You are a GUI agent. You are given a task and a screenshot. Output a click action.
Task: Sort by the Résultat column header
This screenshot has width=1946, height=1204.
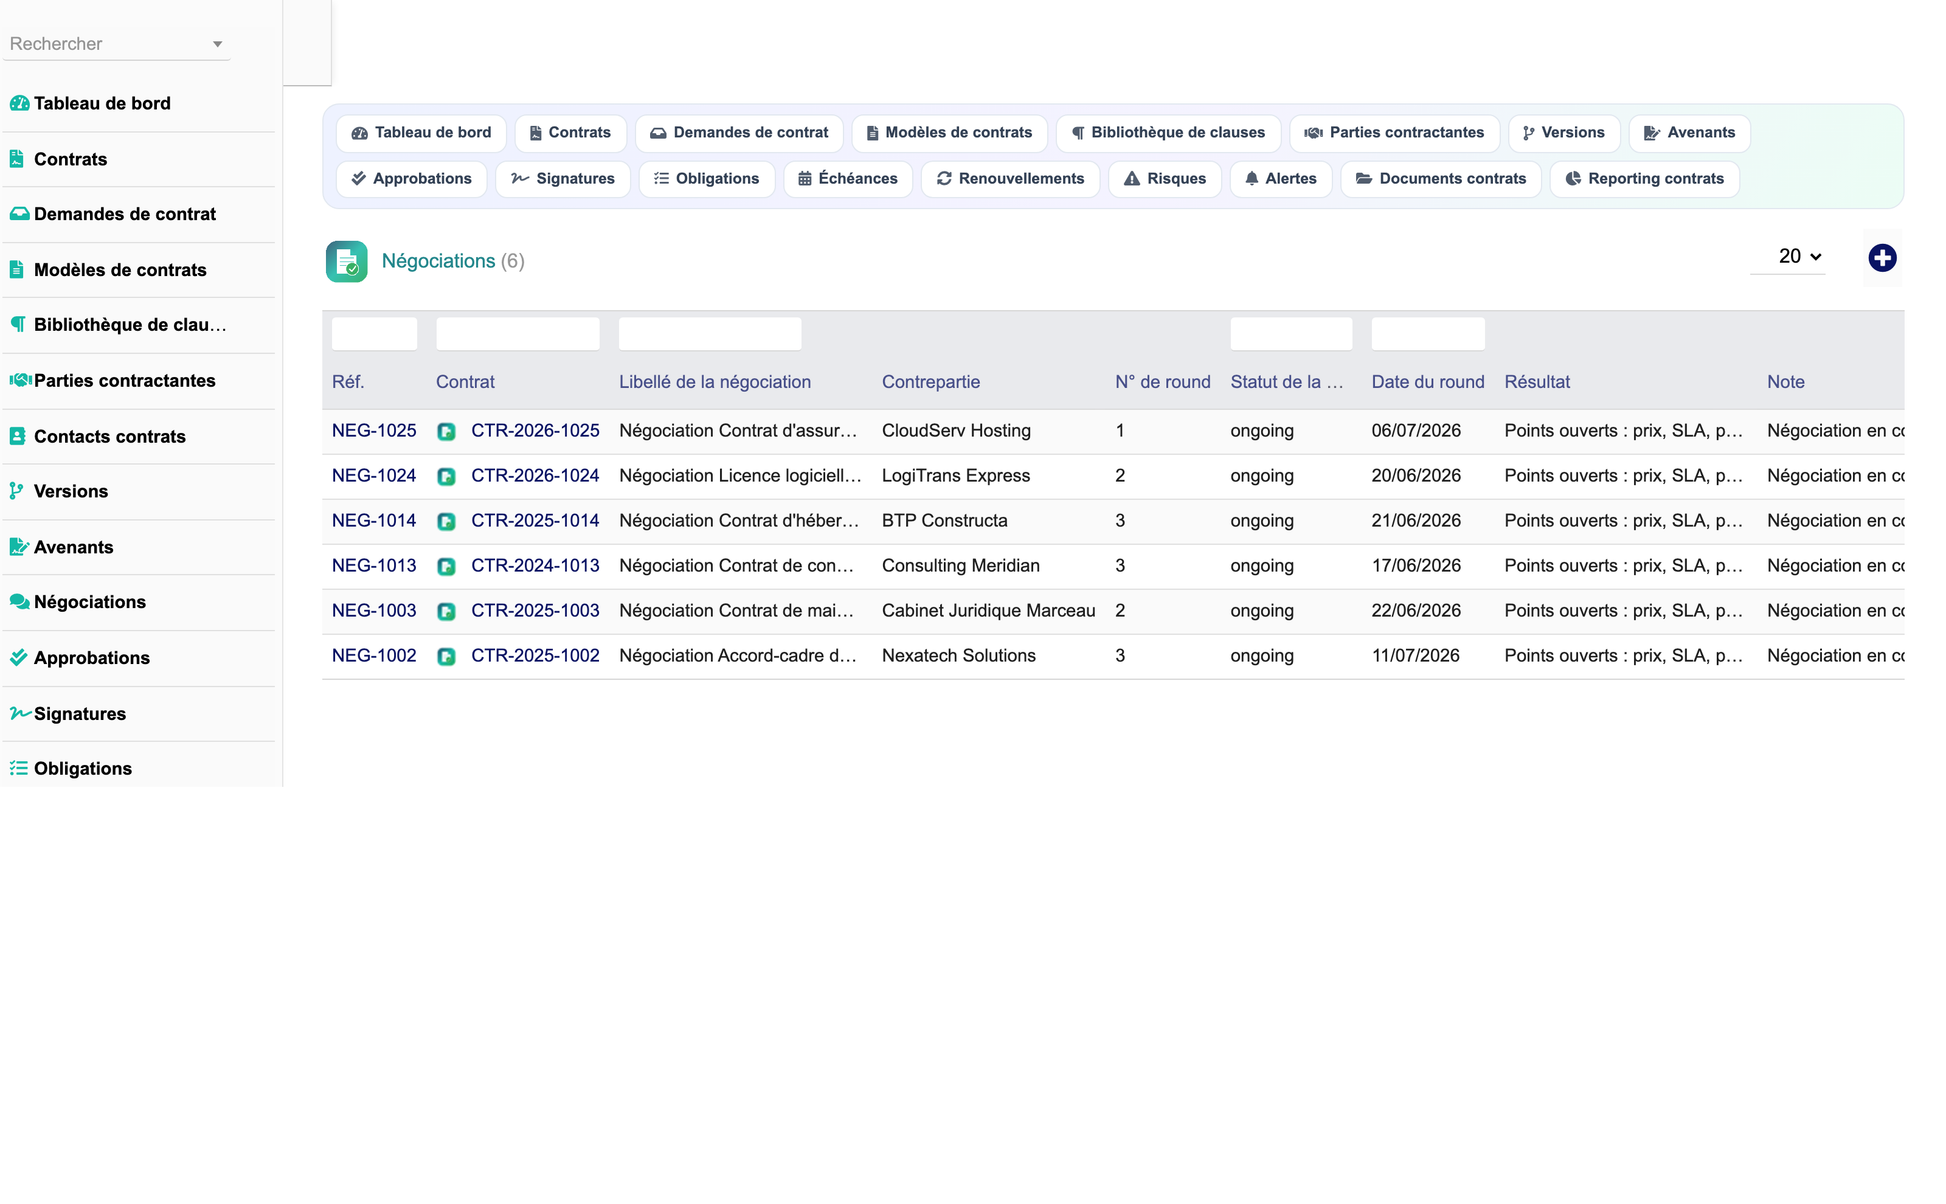pyautogui.click(x=1537, y=382)
